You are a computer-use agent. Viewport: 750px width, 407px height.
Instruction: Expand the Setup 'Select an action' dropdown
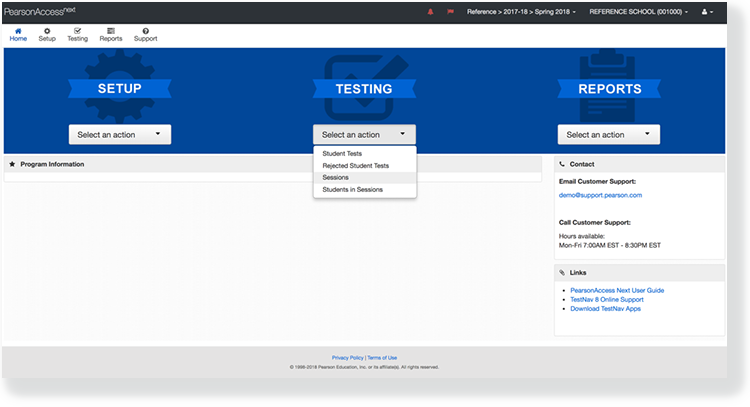coord(120,134)
